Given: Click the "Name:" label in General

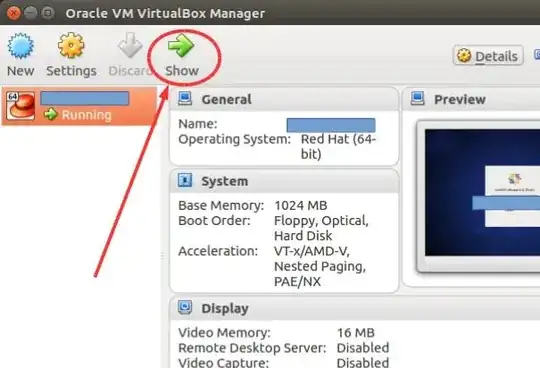Looking at the screenshot, I should 198,124.
